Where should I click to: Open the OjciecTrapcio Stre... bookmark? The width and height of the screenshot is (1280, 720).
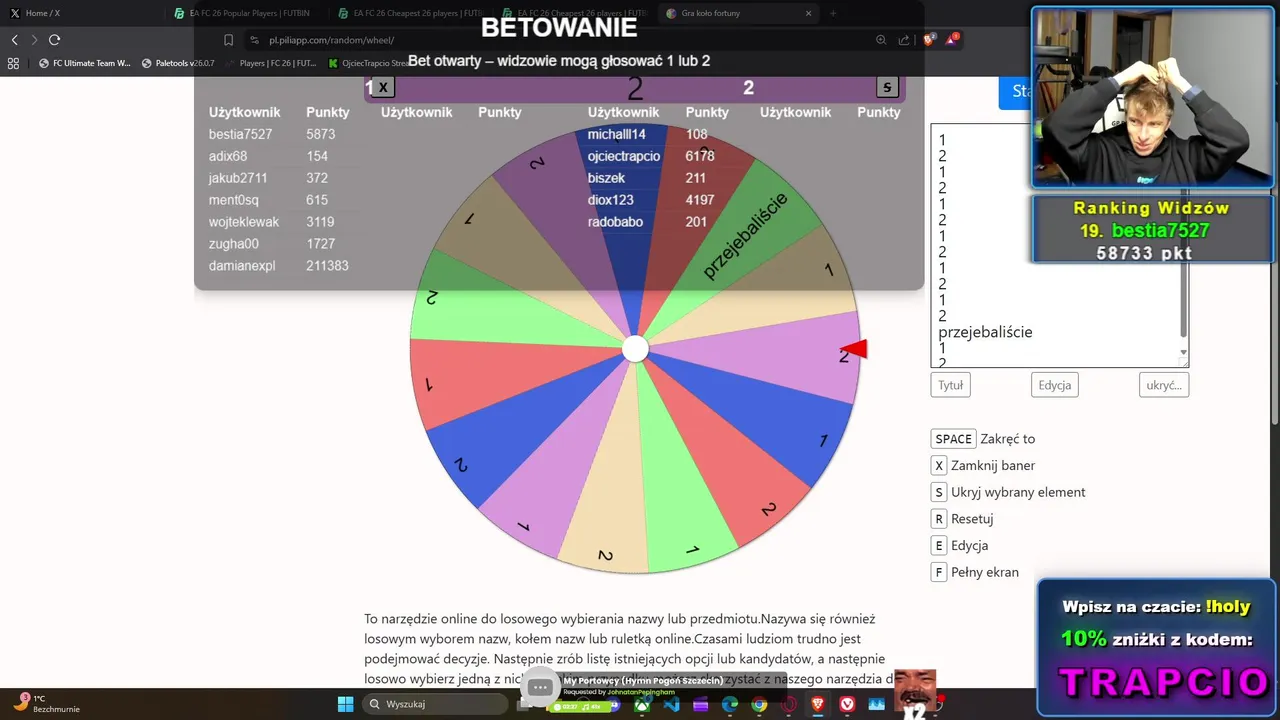click(x=367, y=63)
